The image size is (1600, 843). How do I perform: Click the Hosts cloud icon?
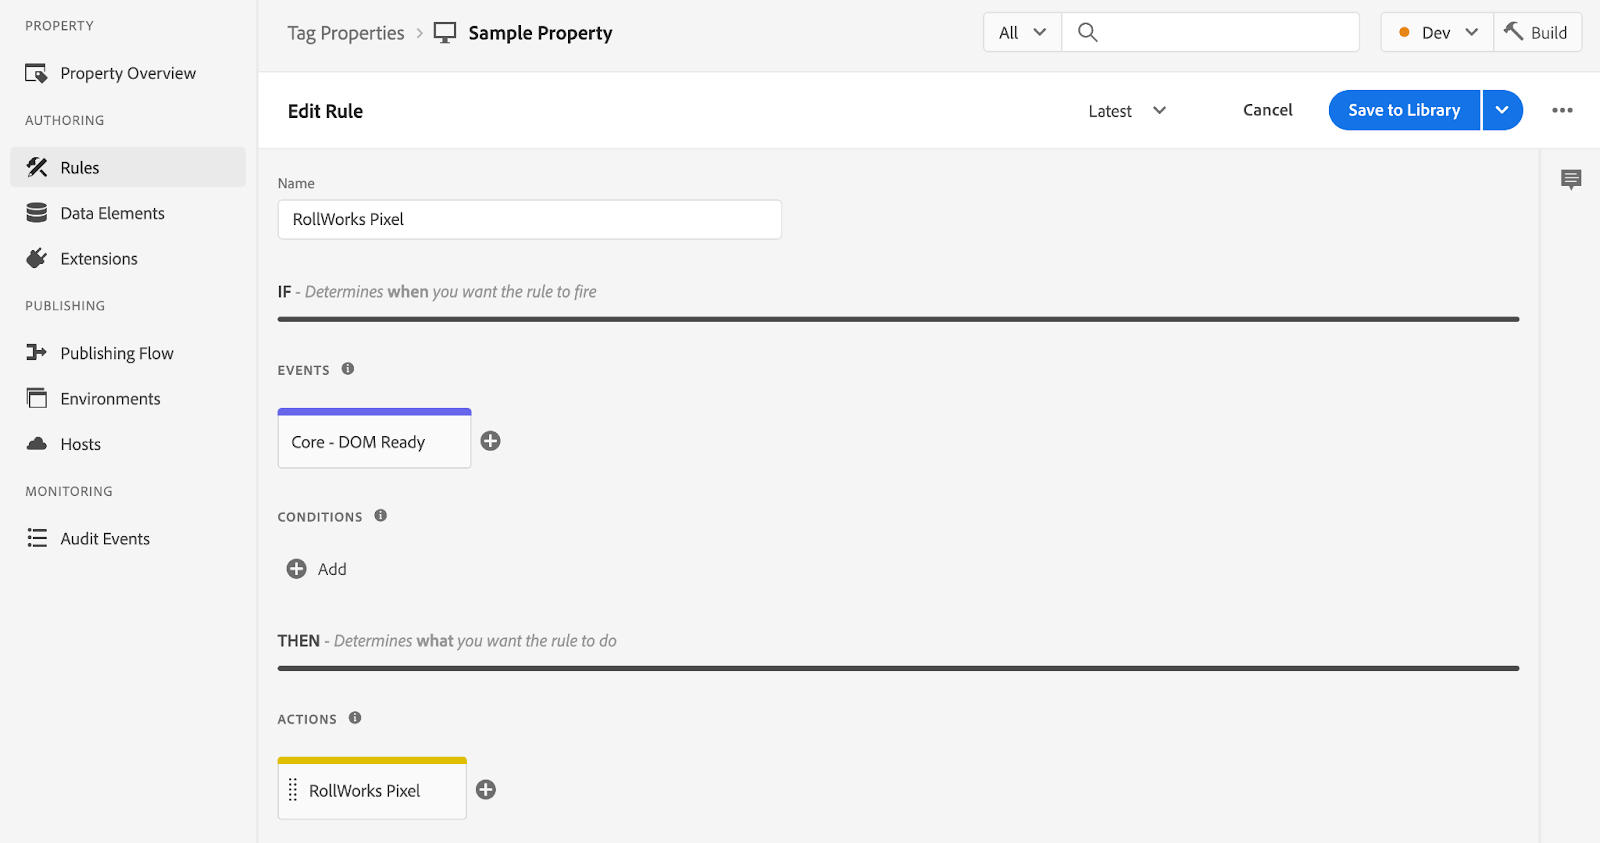coord(37,443)
